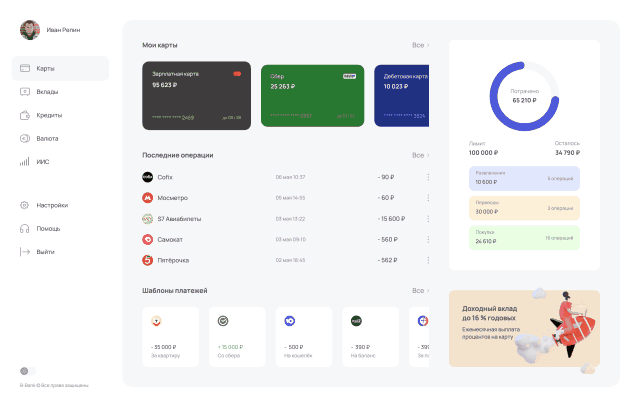The width and height of the screenshot is (640, 407).
Task: Open the Мосметро logo in recent operations
Action: [147, 198]
